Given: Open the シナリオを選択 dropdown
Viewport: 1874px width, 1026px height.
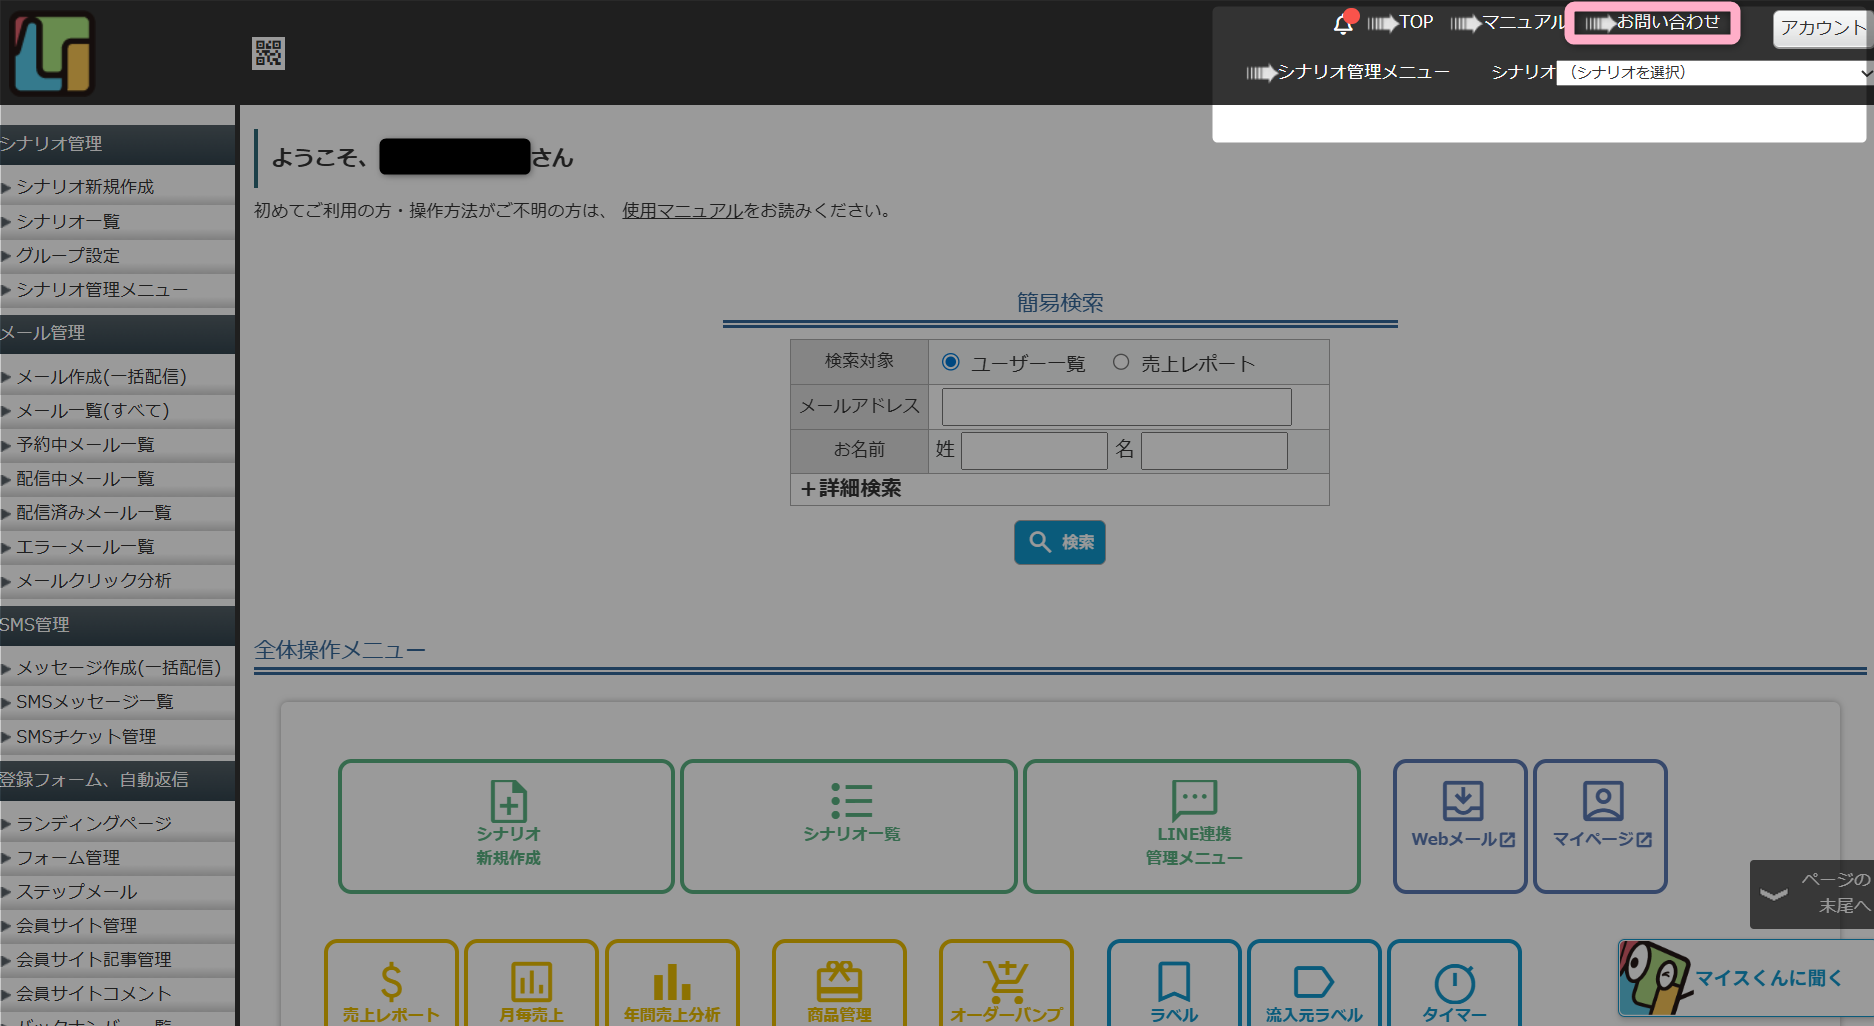Looking at the screenshot, I should [1714, 72].
